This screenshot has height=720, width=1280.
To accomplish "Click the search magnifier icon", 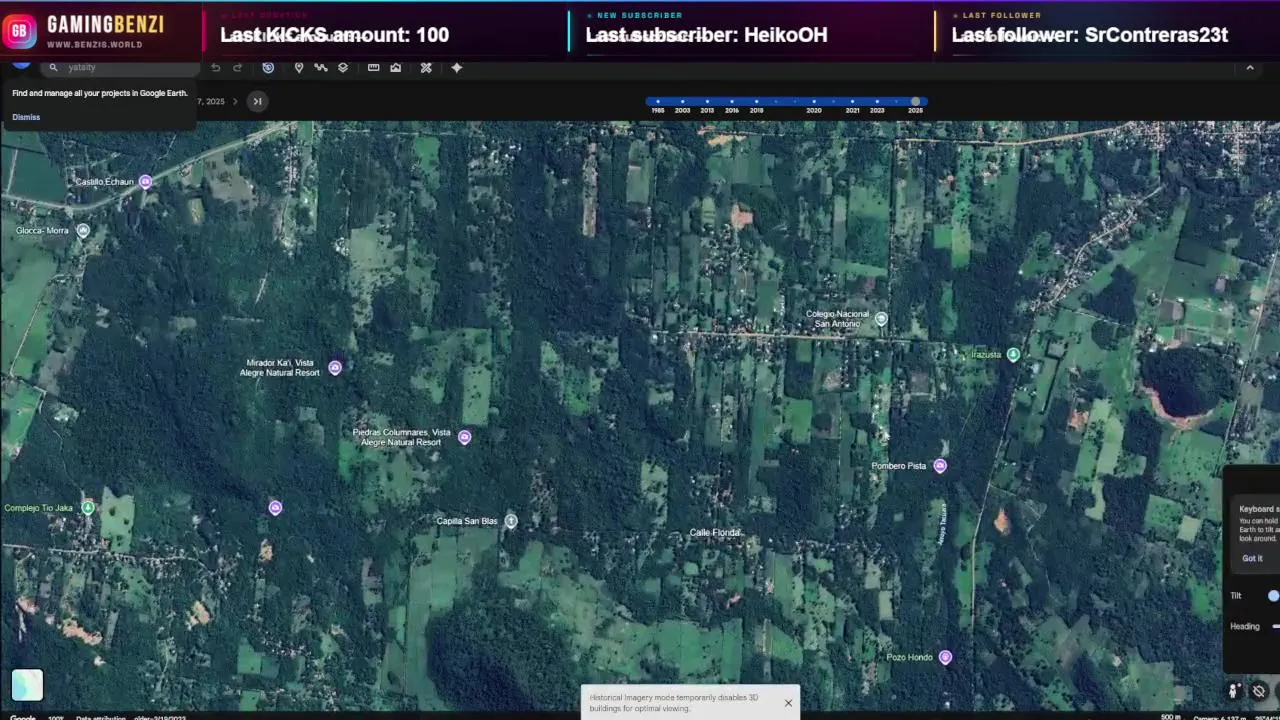I will 53,68.
